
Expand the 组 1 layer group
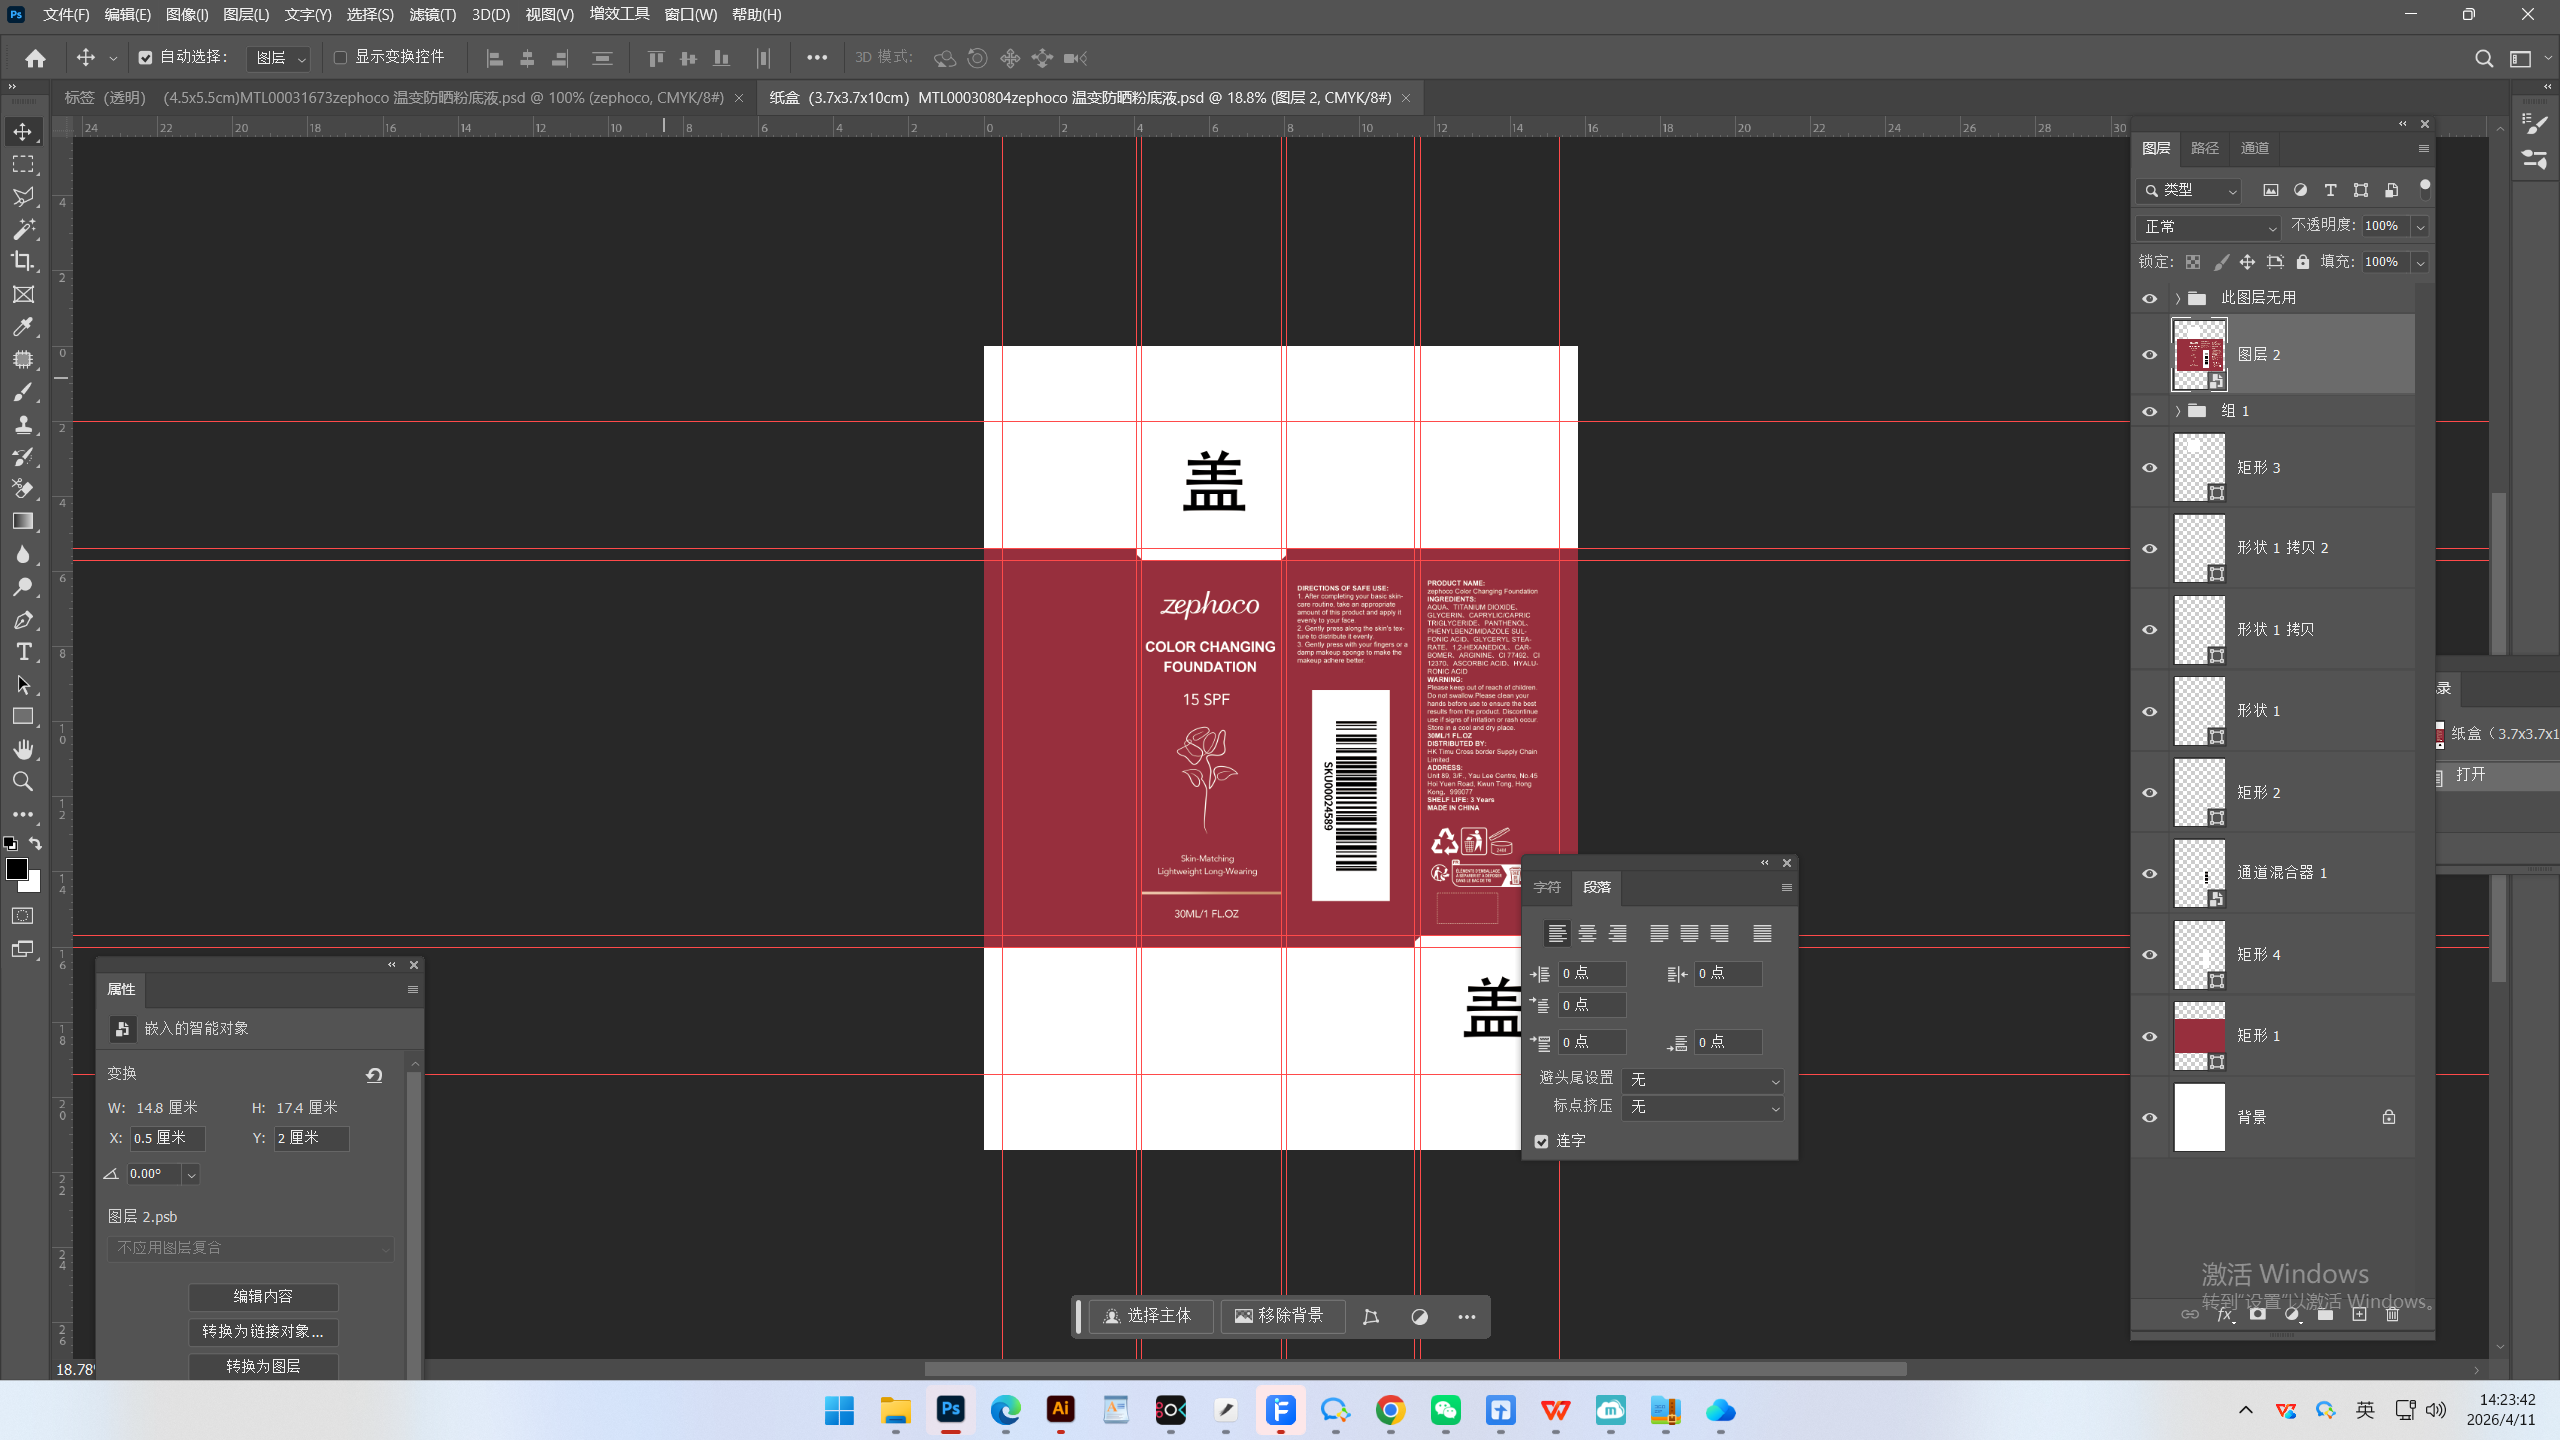tap(2177, 412)
